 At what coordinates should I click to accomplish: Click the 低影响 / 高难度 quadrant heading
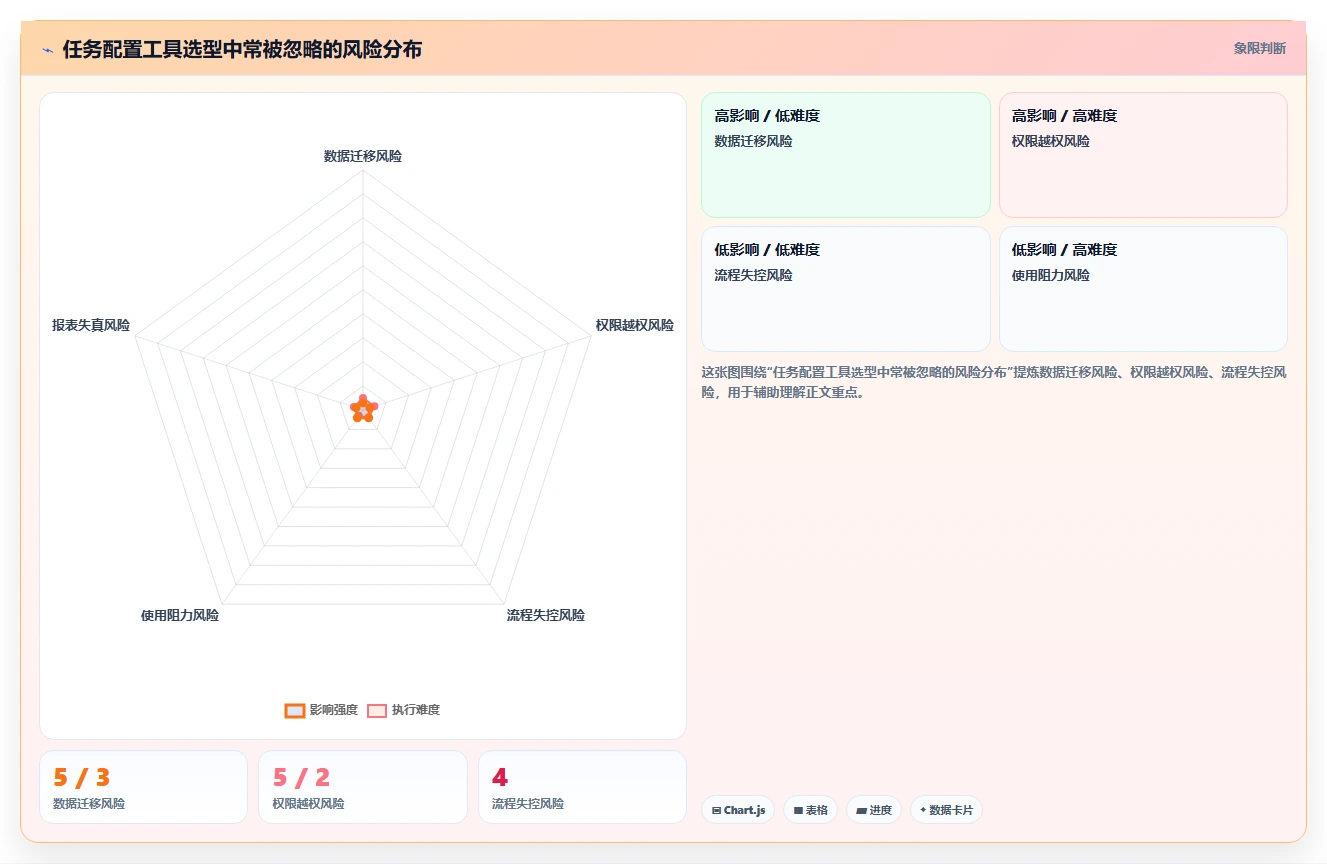coord(1064,250)
